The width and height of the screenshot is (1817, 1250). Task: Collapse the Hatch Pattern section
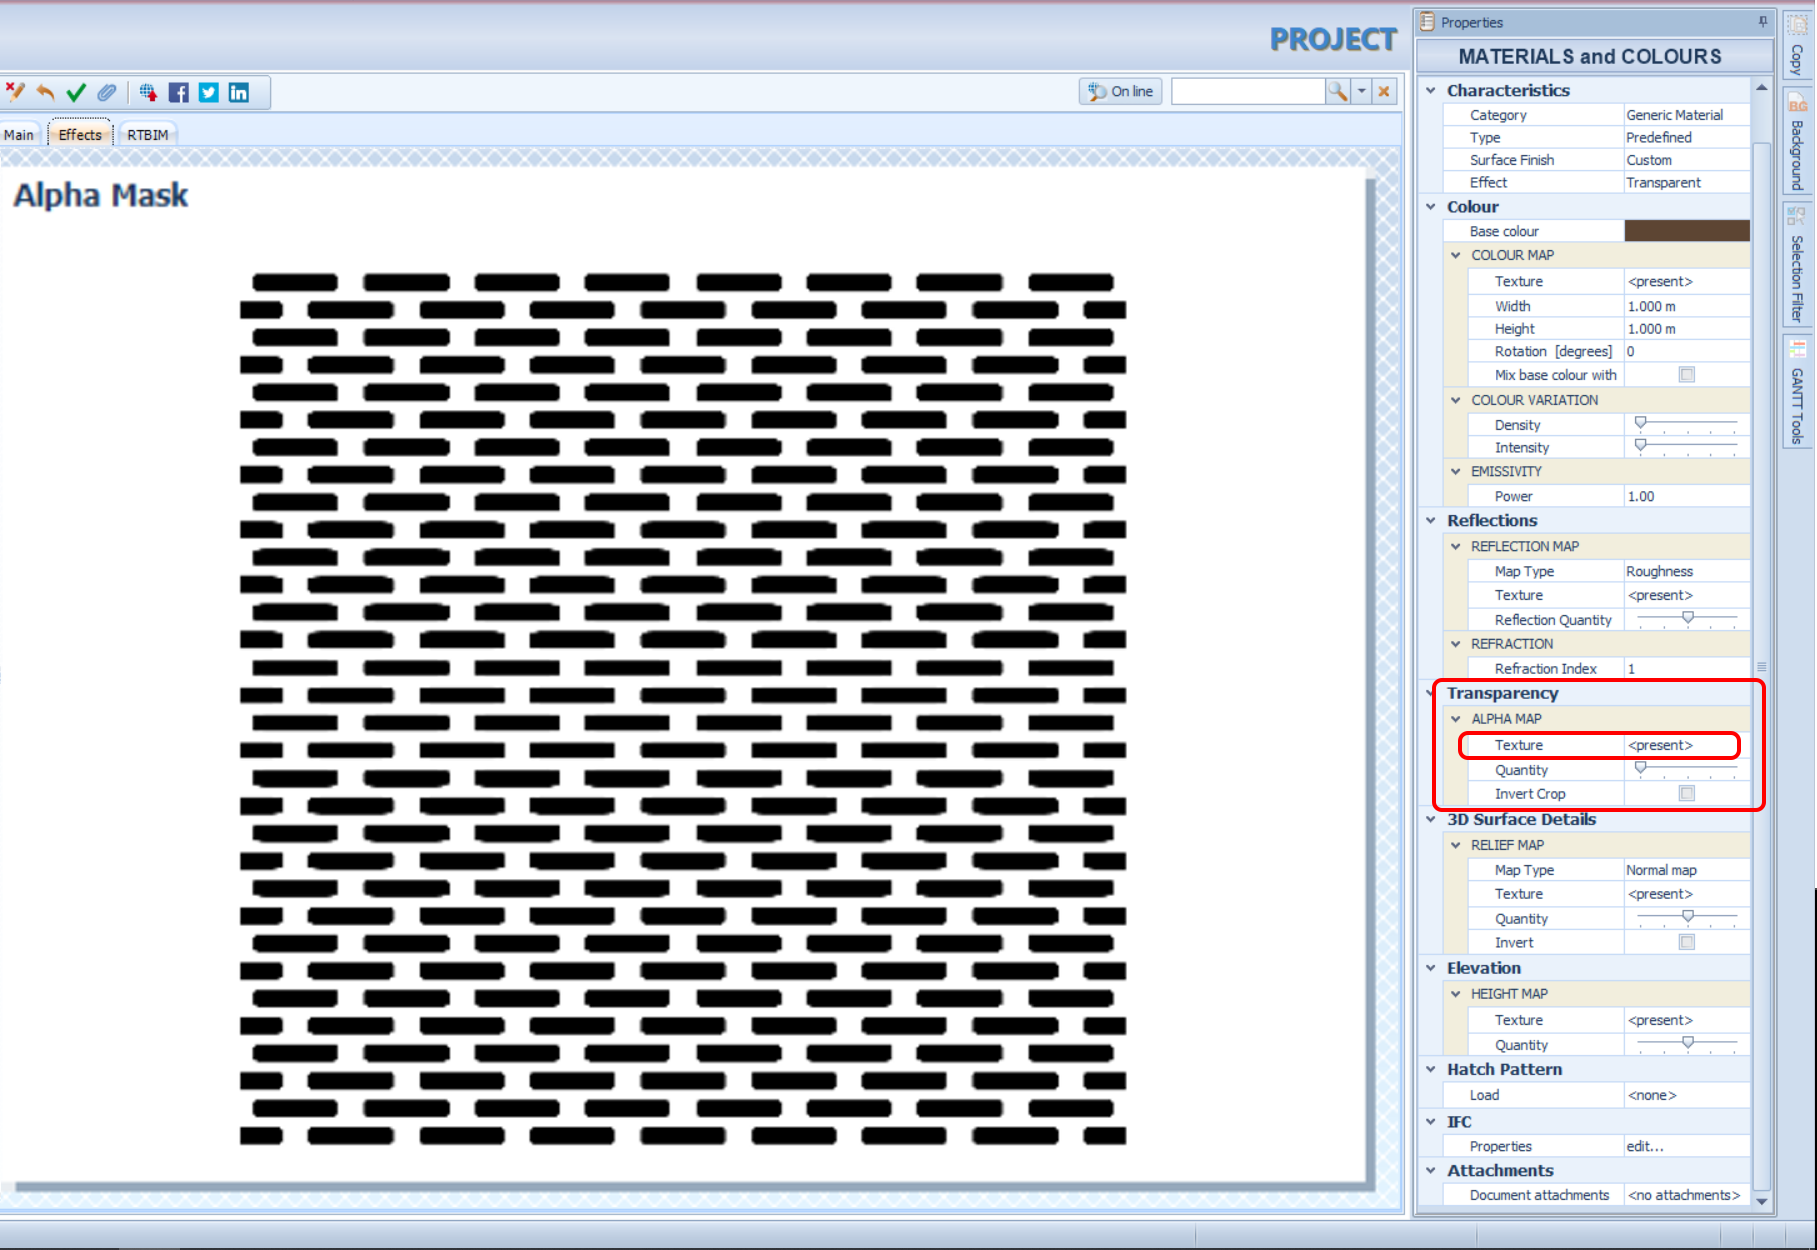[x=1431, y=1069]
